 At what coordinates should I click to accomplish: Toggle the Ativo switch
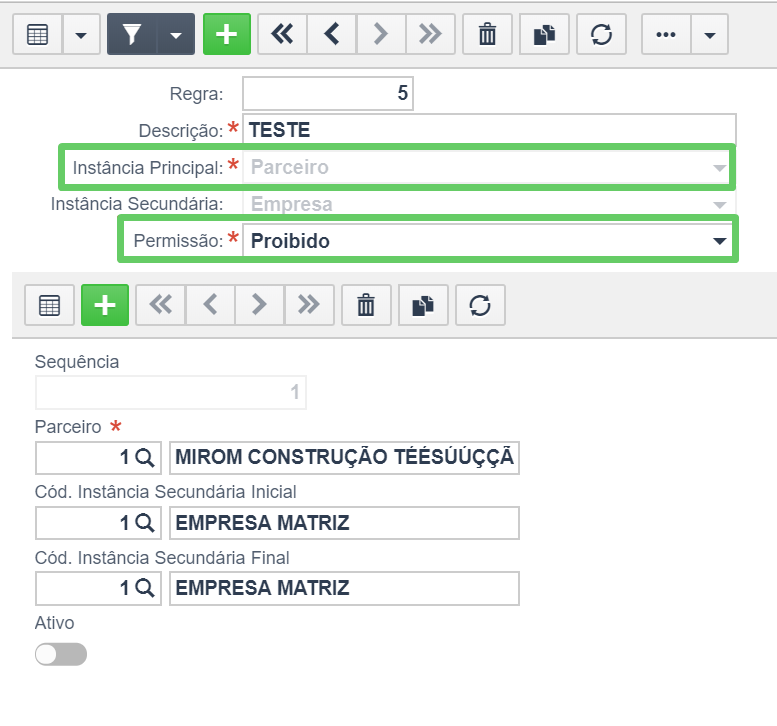click(x=61, y=654)
